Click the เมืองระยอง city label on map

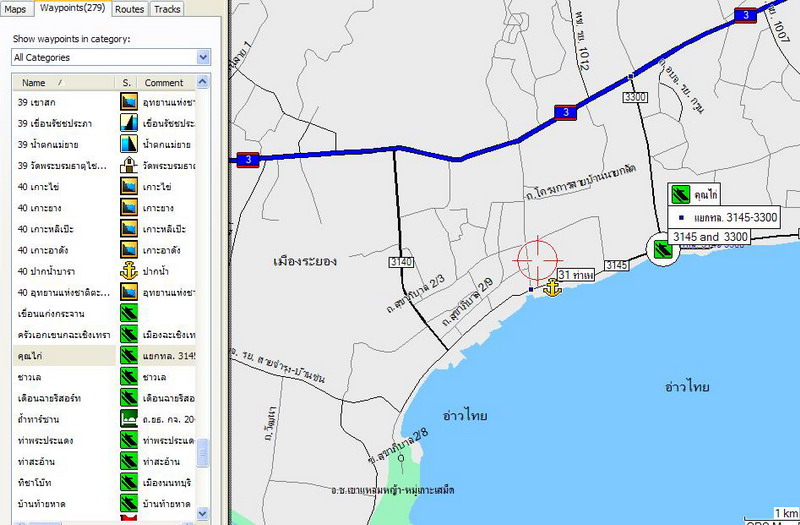coord(305,261)
